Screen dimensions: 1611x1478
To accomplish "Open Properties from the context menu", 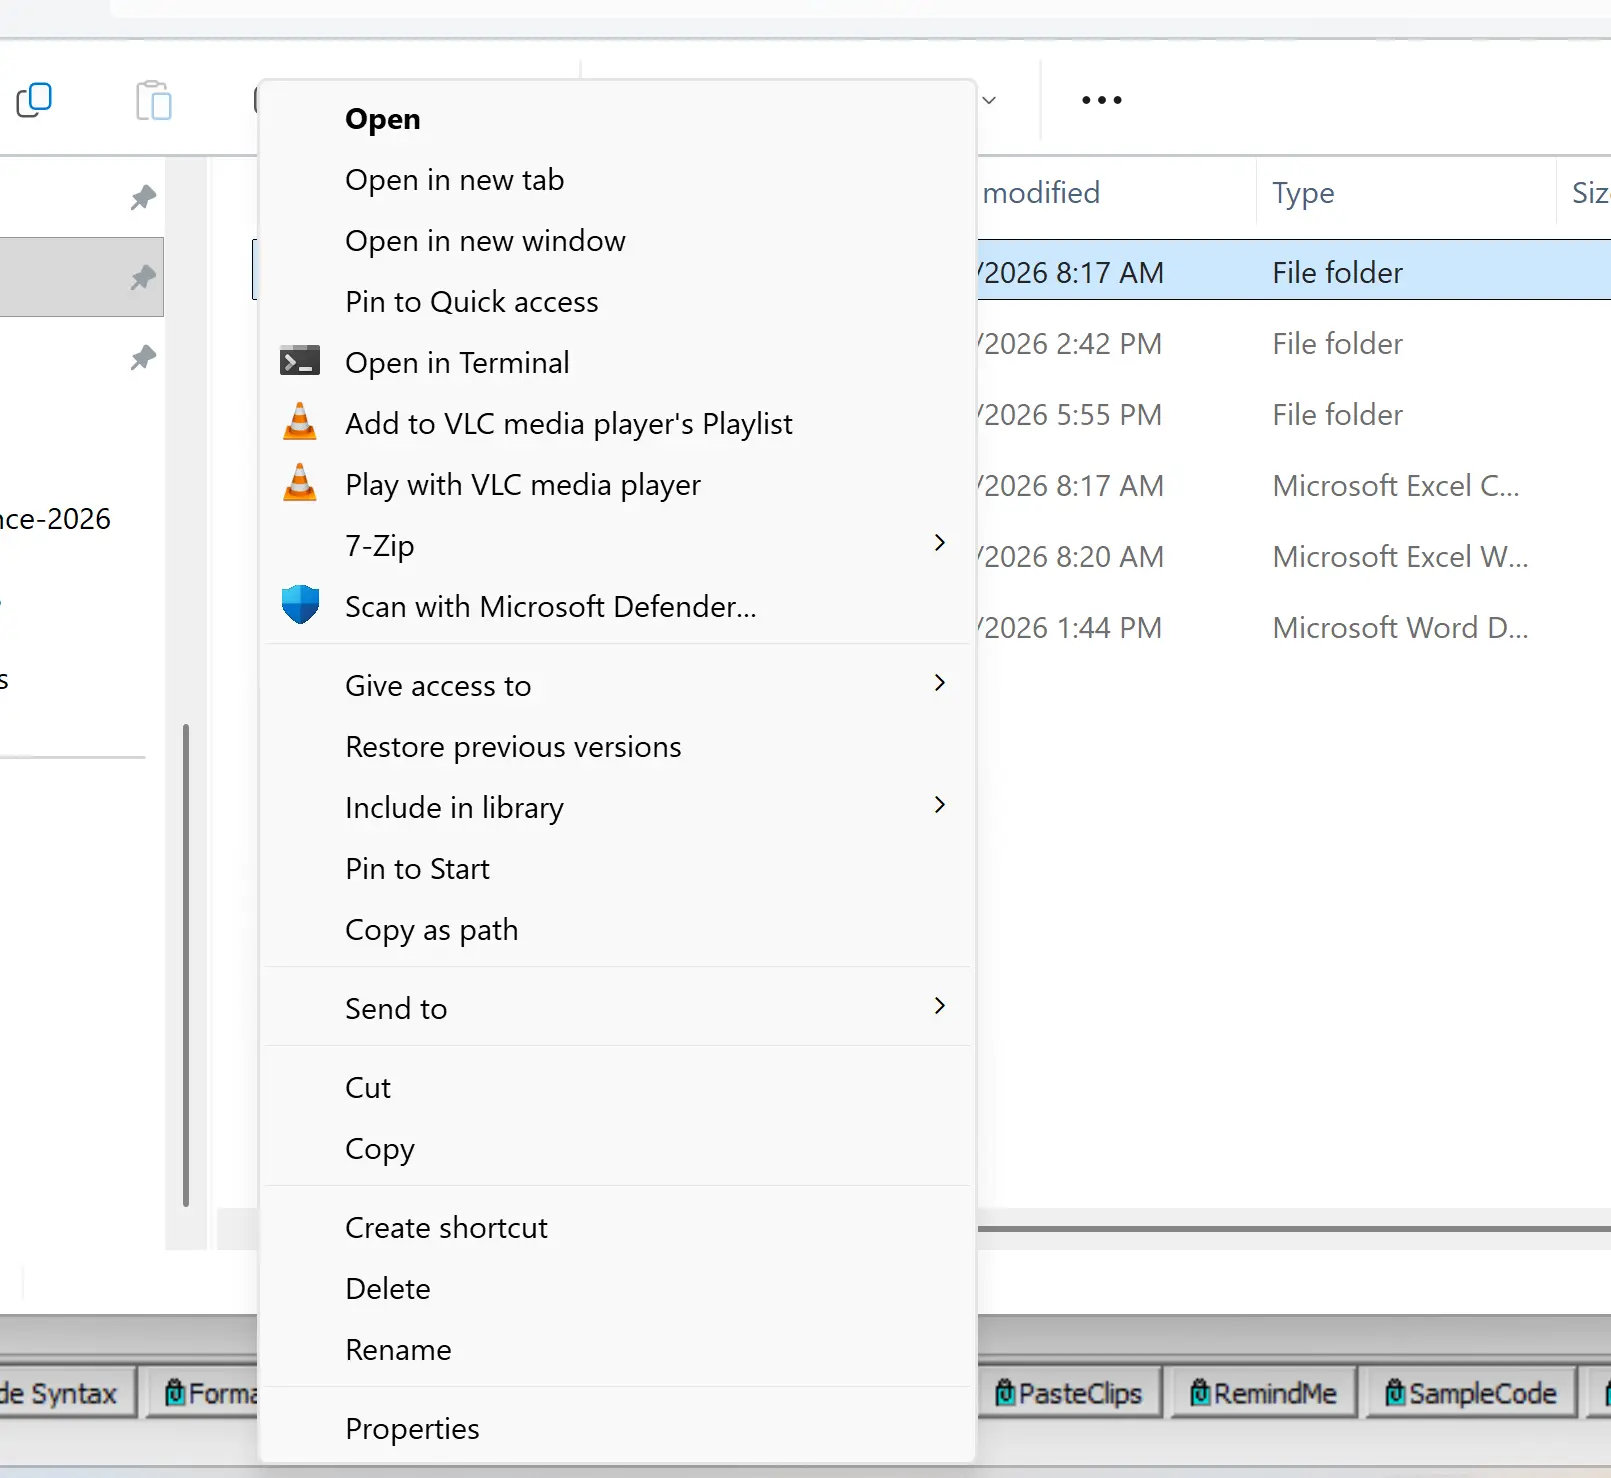I will point(617,1429).
